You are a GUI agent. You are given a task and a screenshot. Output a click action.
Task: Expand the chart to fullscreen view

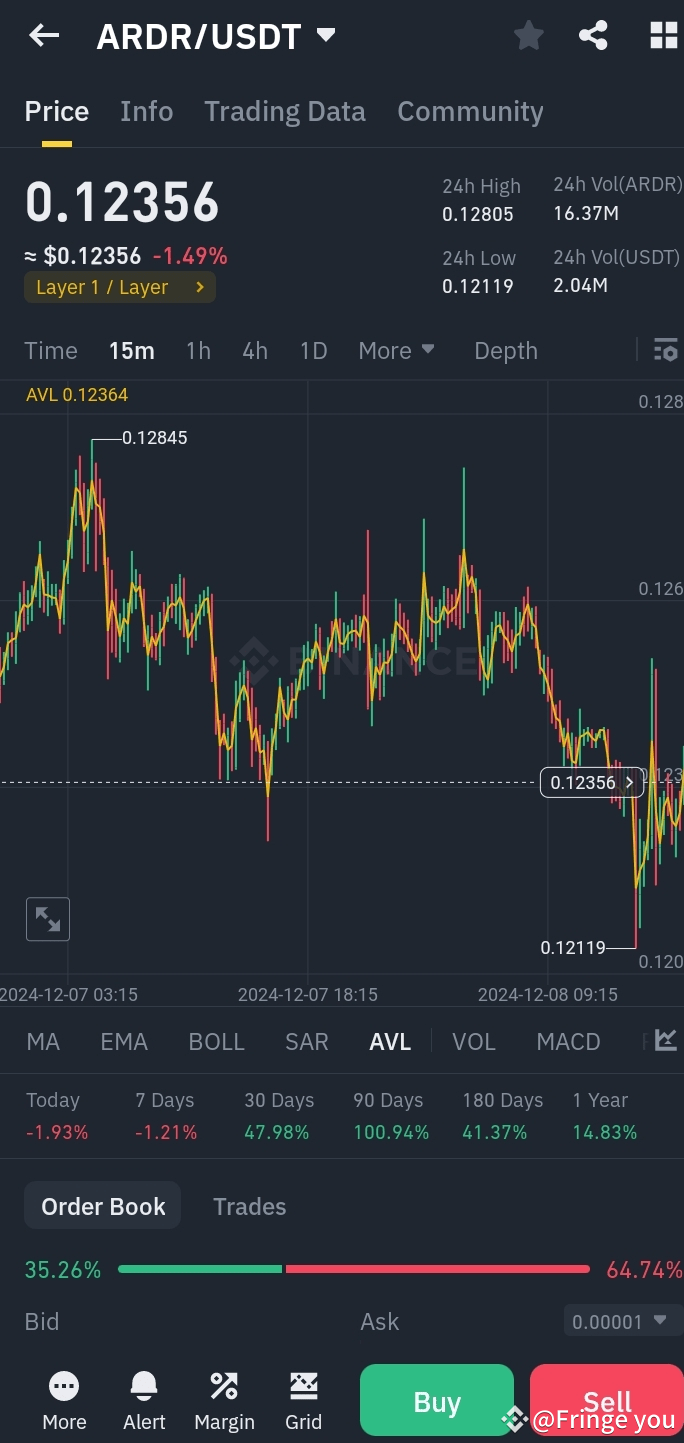coord(48,919)
